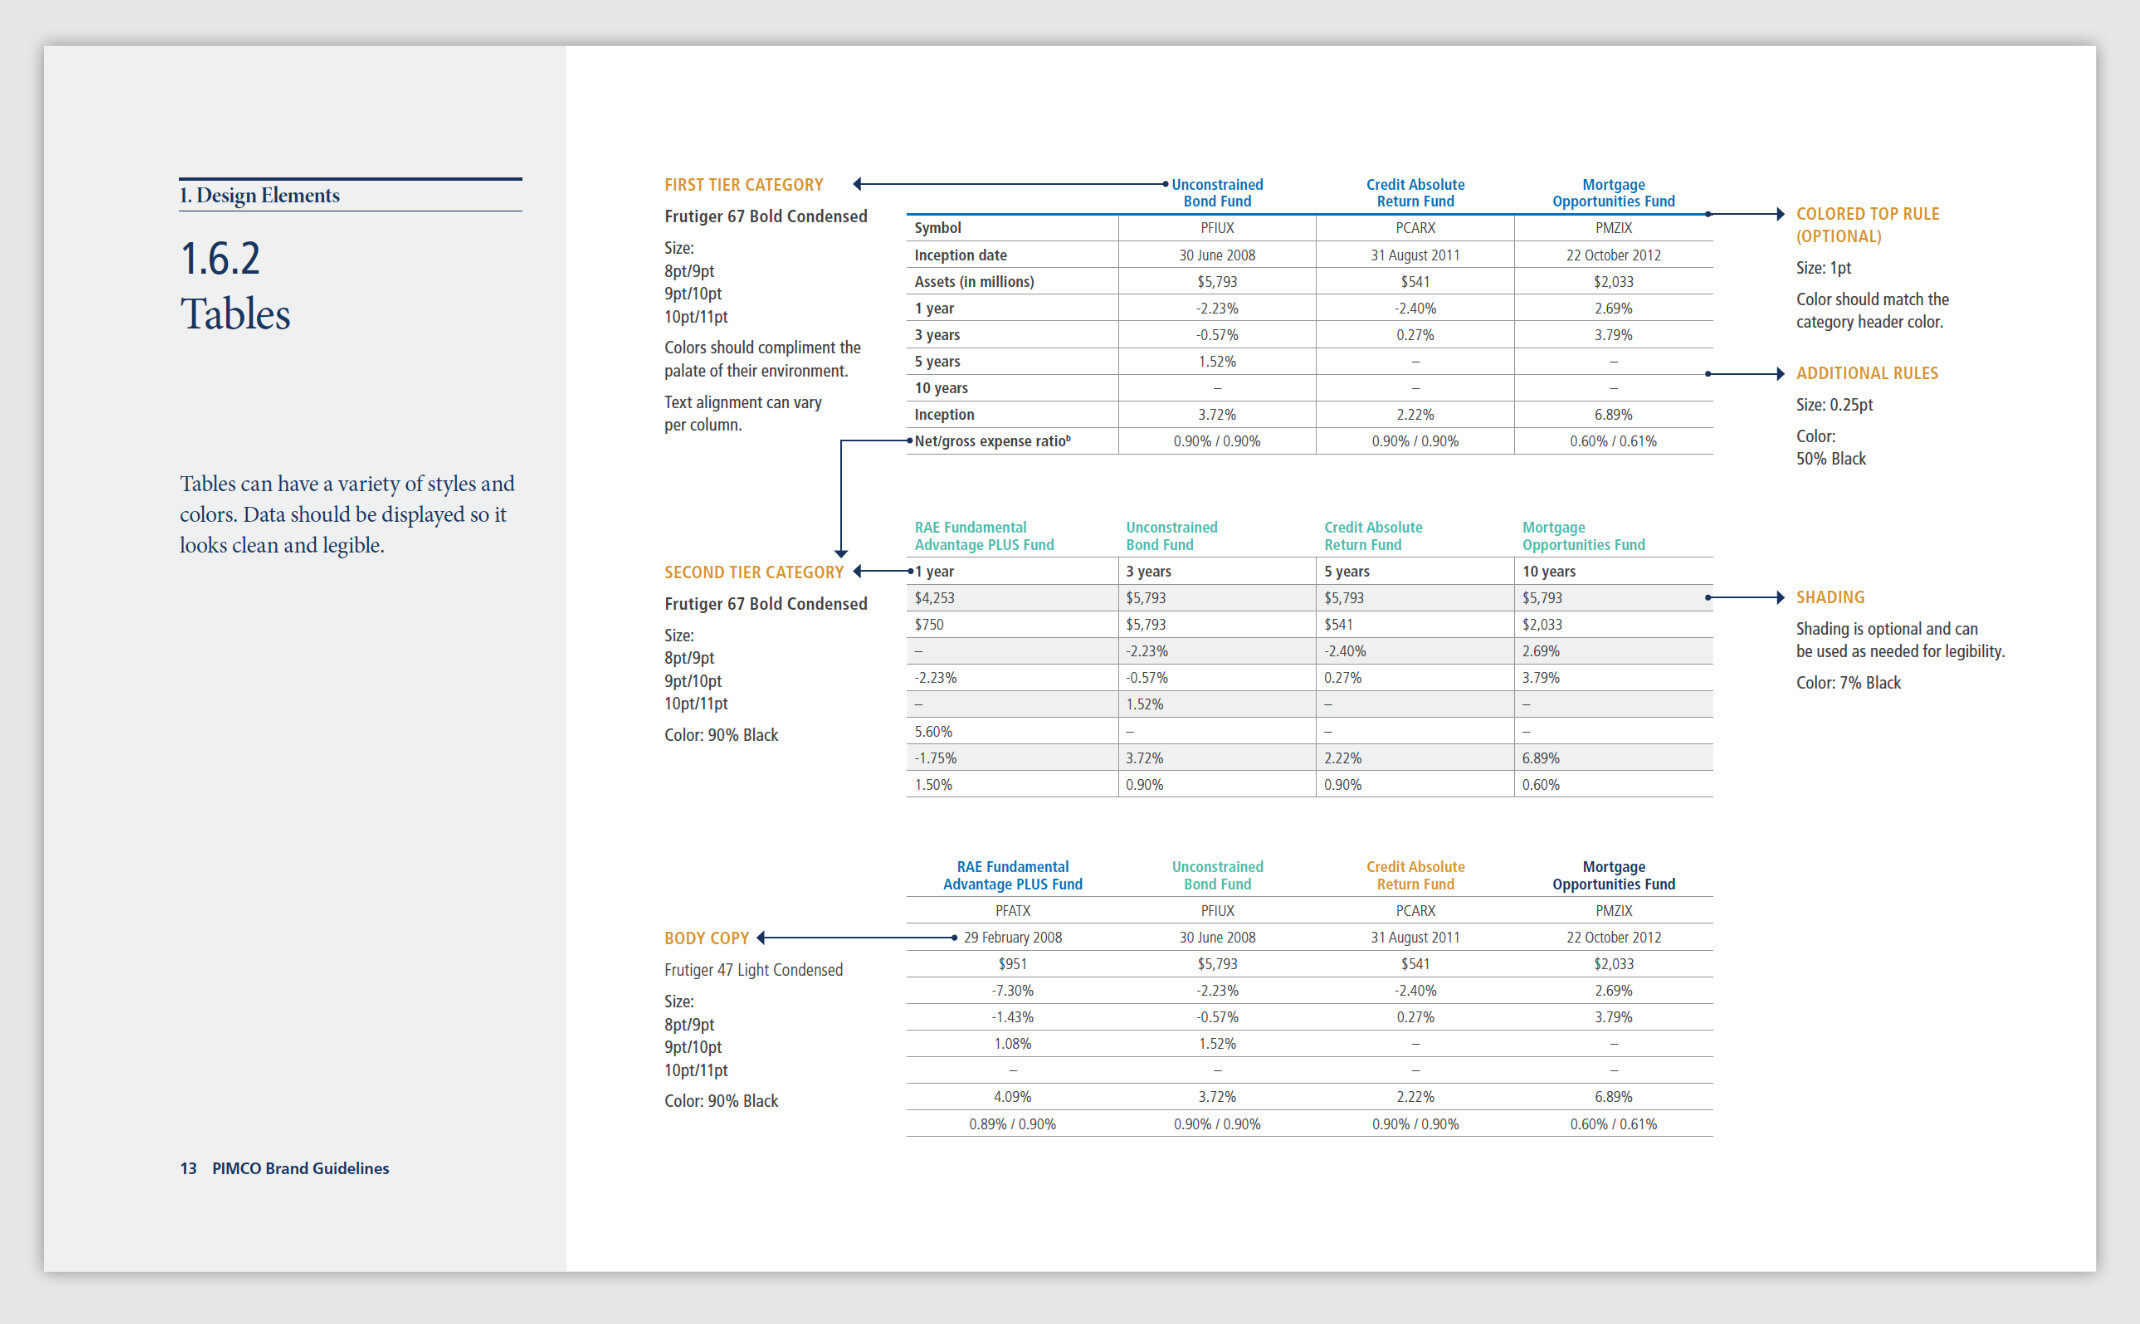The height and width of the screenshot is (1324, 2140).
Task: Click the BODY COPY label
Action: (706, 938)
